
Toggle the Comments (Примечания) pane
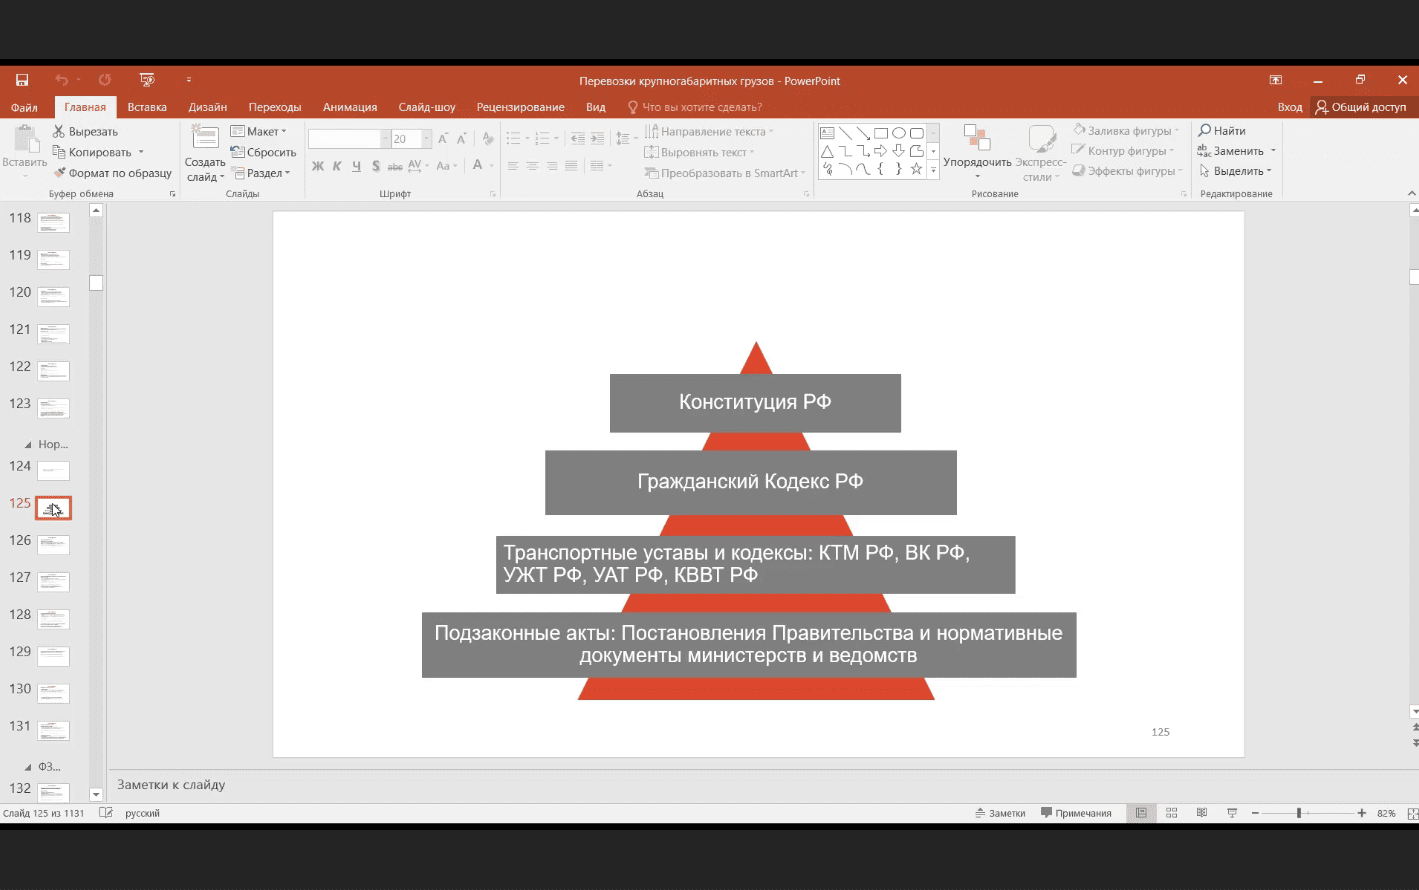(x=1076, y=813)
